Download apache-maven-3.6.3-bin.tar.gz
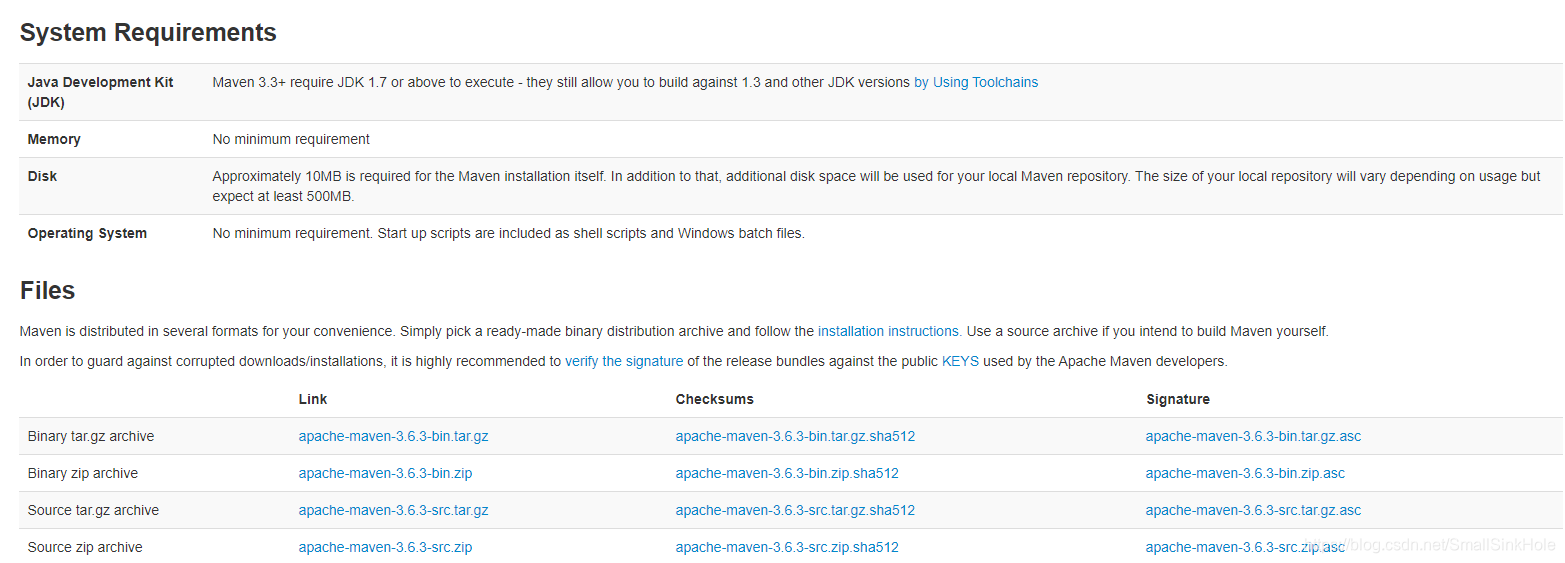Viewport: 1565px width, 563px height. click(x=393, y=436)
